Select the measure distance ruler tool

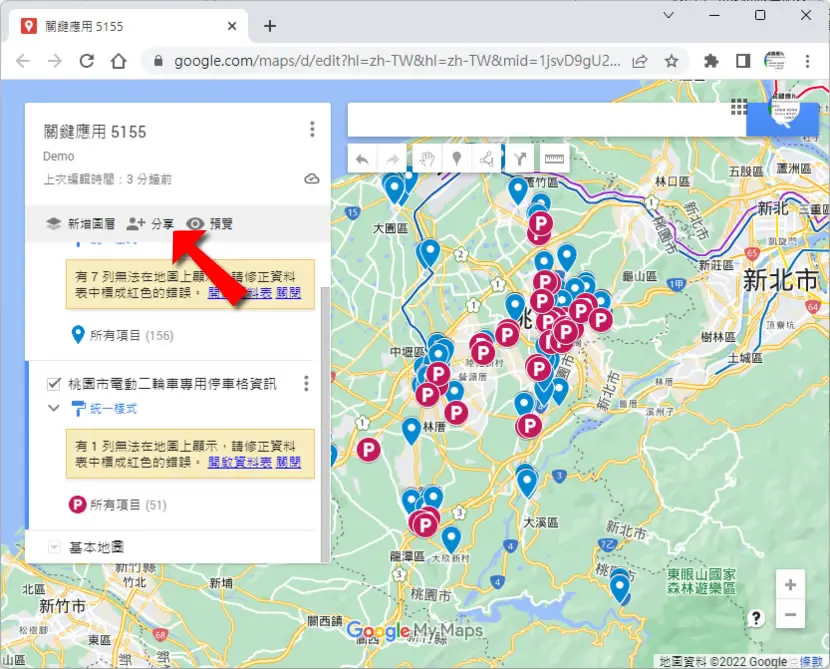click(x=554, y=158)
